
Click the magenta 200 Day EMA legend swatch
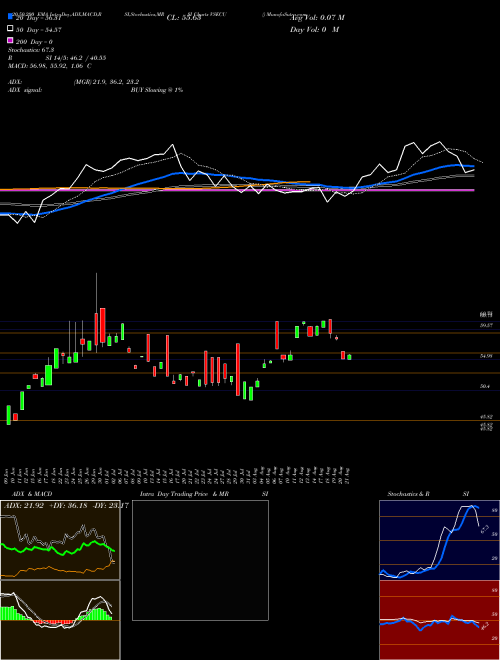[10, 41]
